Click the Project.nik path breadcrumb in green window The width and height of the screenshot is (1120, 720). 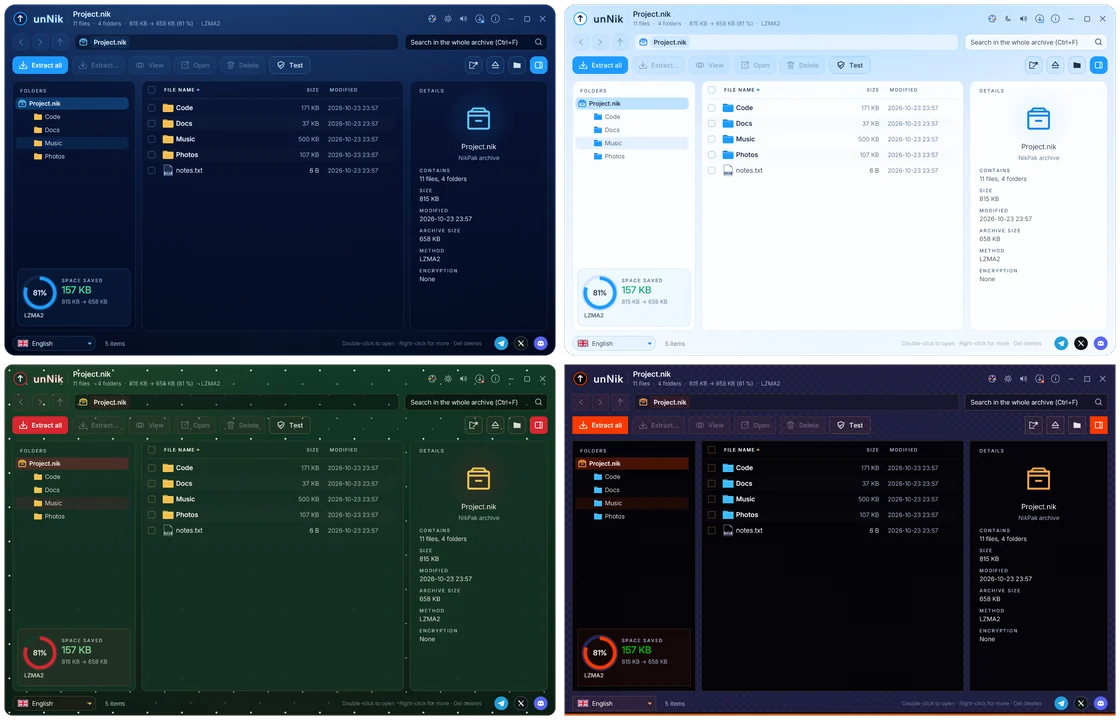(110, 402)
